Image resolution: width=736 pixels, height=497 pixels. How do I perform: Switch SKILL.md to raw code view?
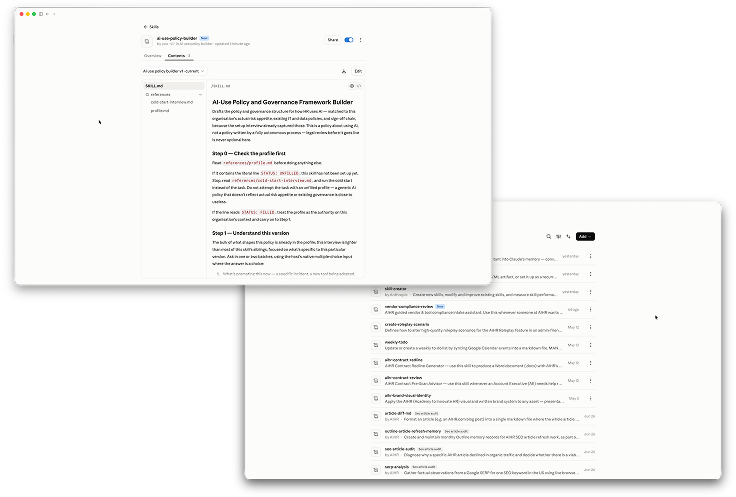pyautogui.click(x=359, y=86)
